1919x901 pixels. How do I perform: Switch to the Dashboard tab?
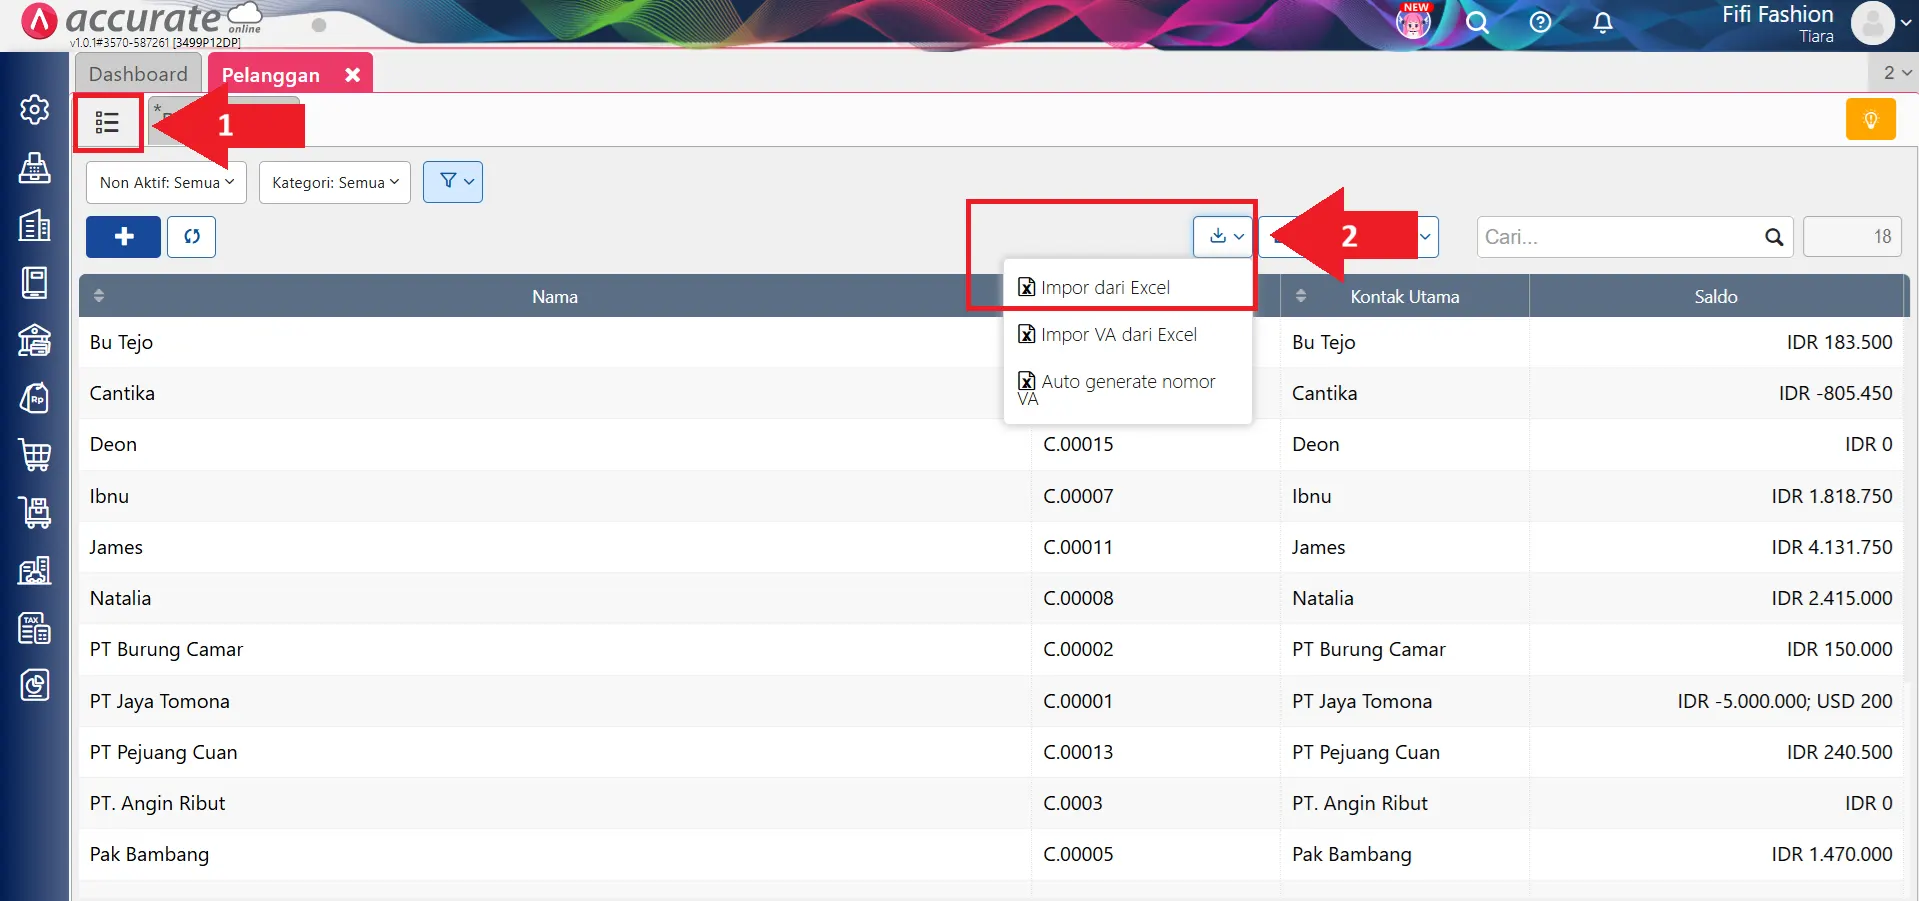point(138,74)
